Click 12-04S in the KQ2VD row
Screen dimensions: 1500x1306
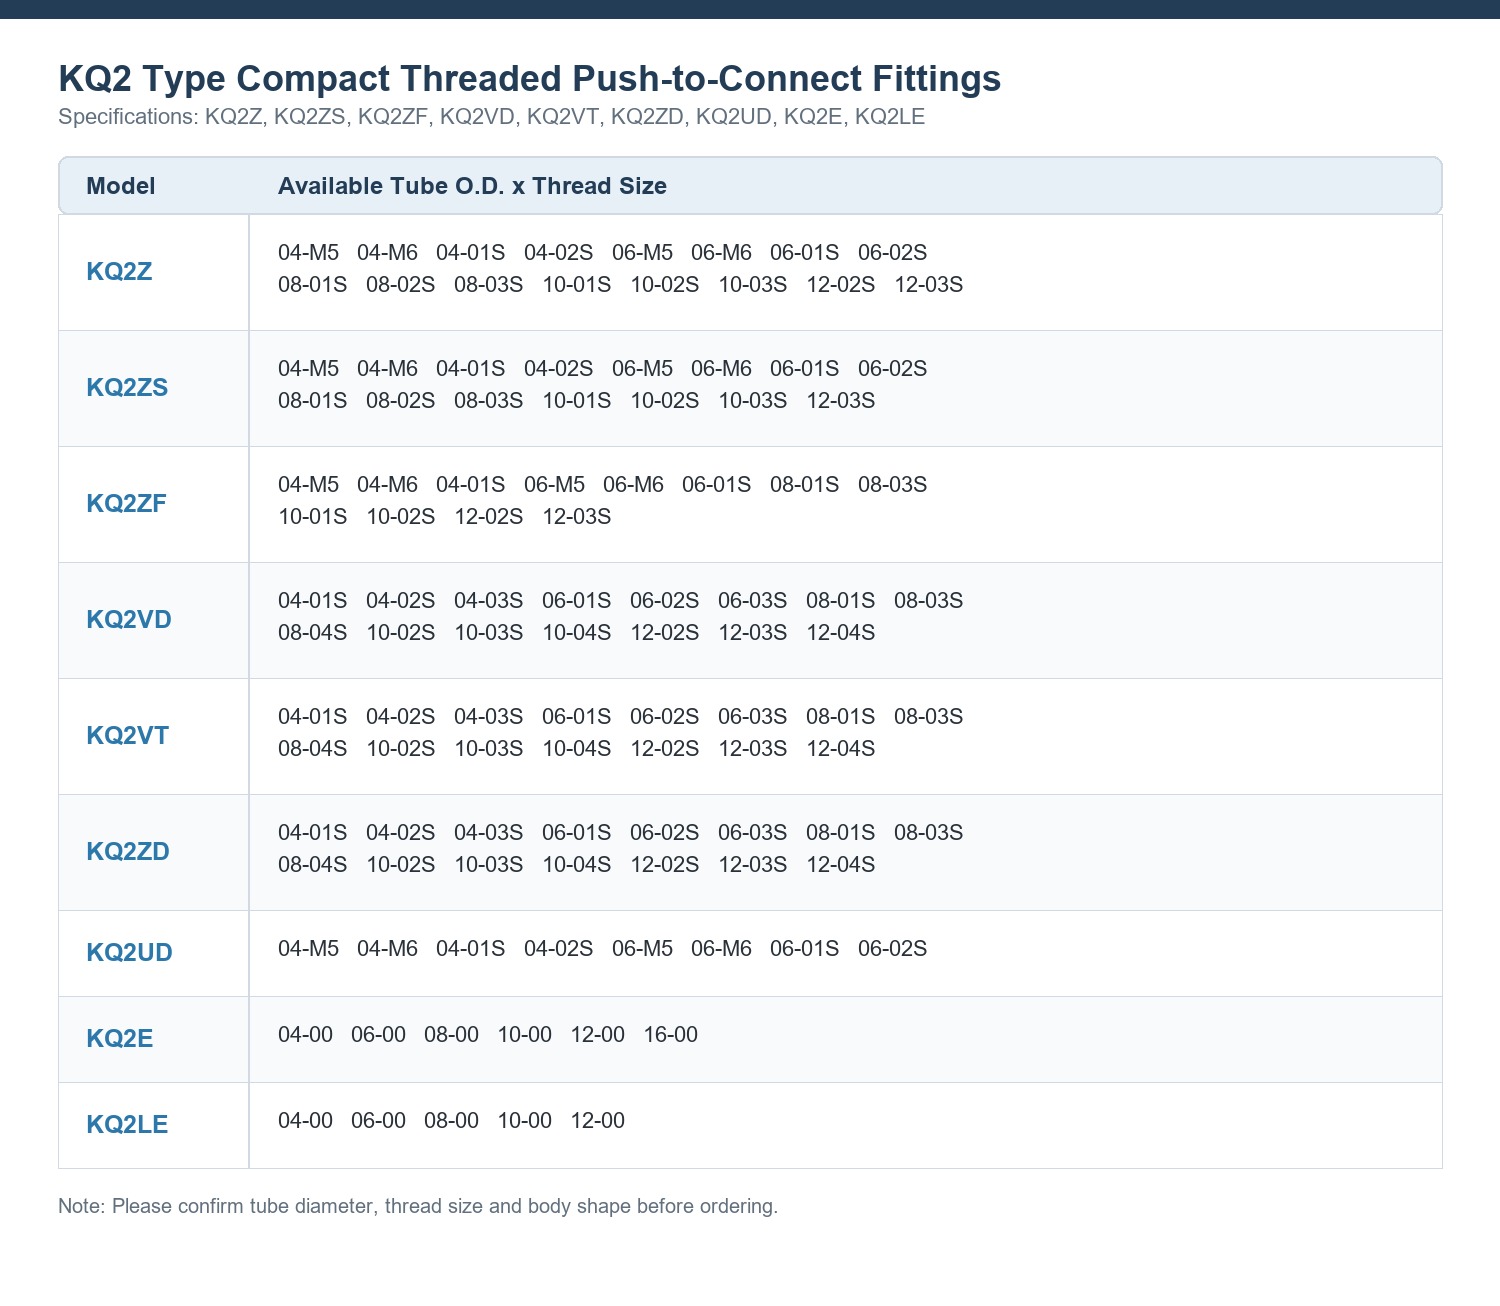(841, 633)
